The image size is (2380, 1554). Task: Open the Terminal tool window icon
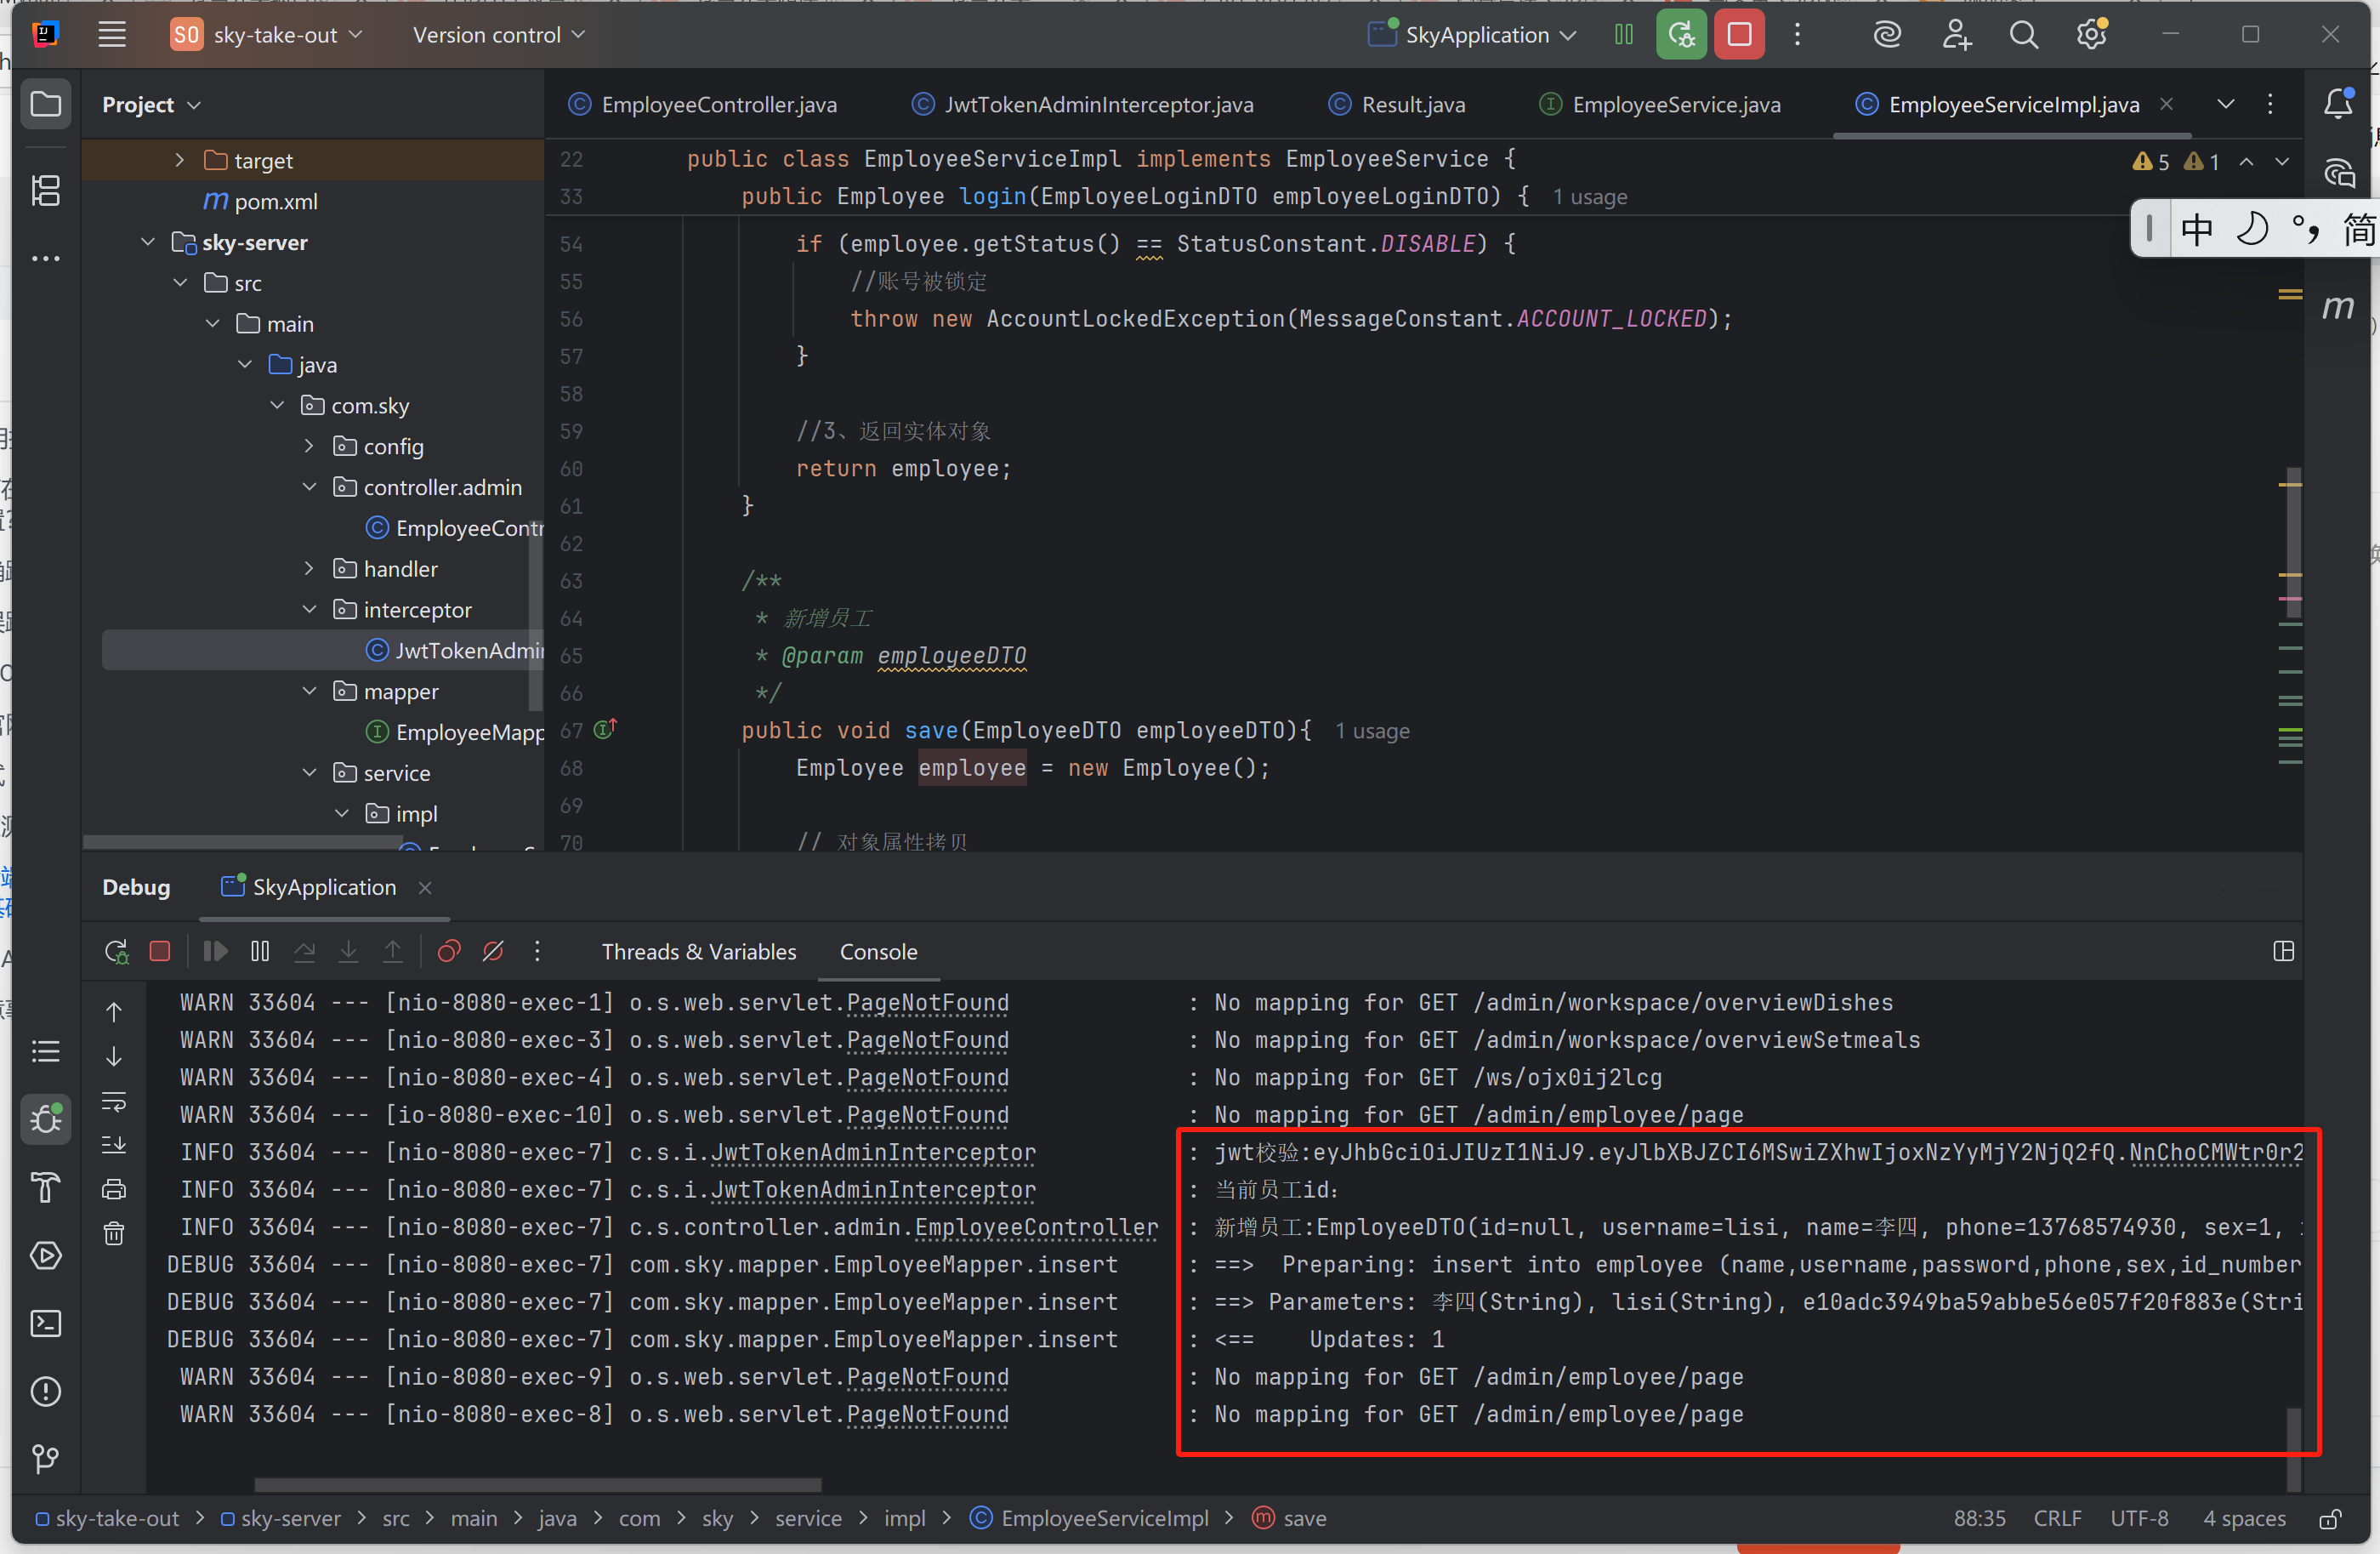click(46, 1324)
